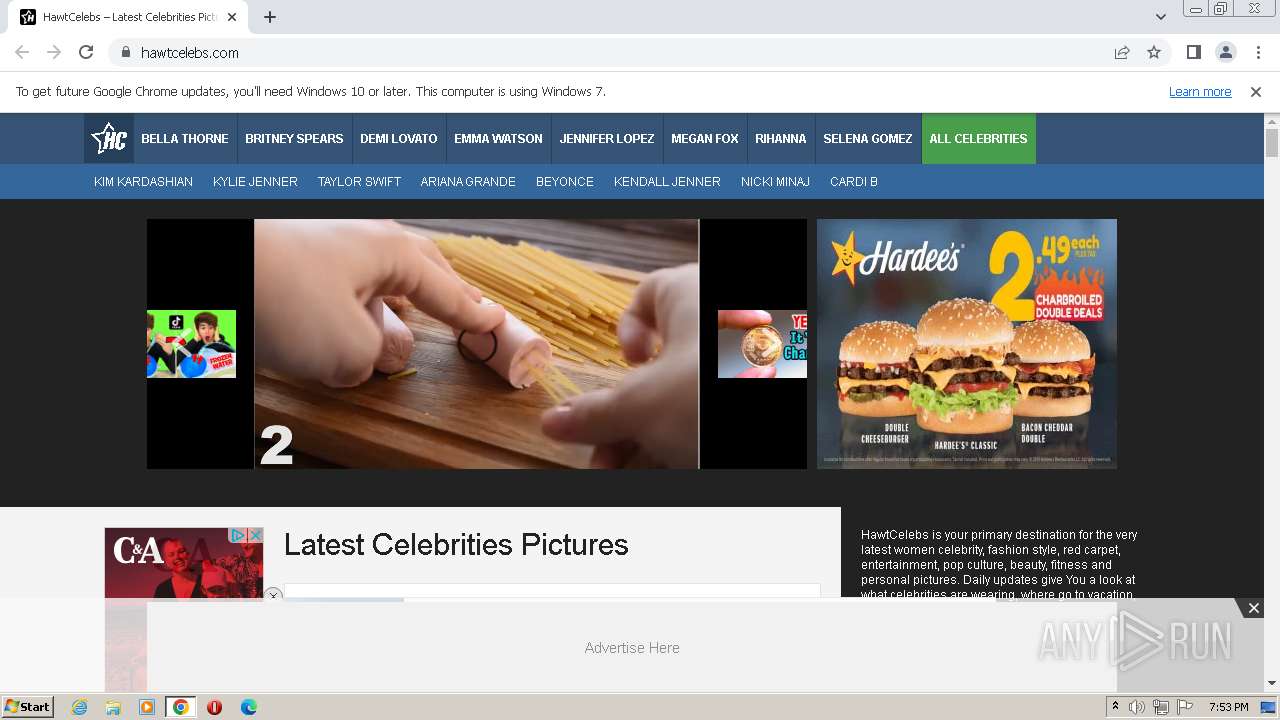This screenshot has width=1280, height=720.
Task: Expand the tab search chevron
Action: pos(1160,17)
